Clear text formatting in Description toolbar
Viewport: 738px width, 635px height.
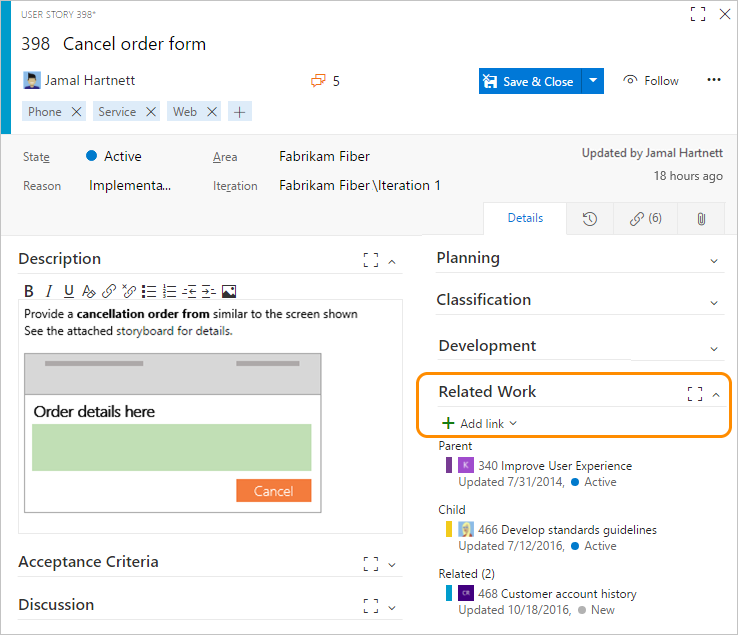click(88, 291)
